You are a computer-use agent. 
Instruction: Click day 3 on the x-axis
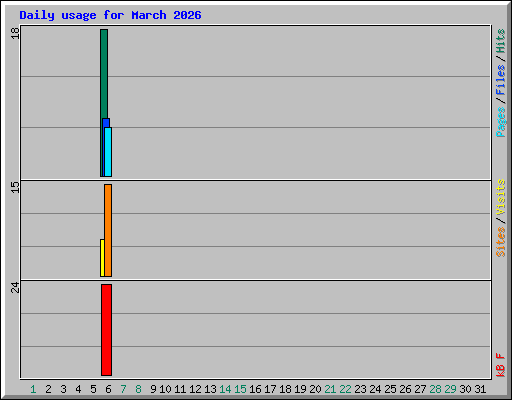coord(63,389)
